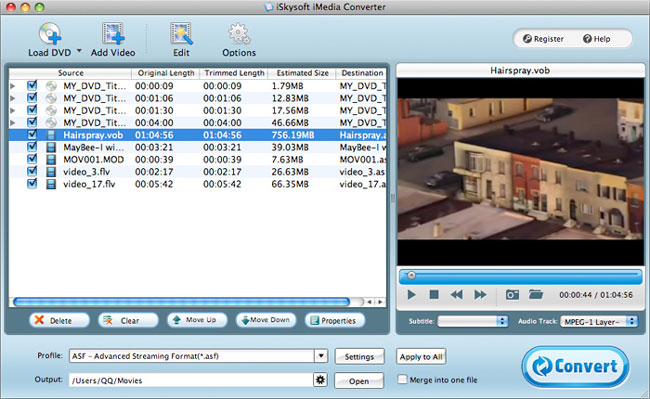Uncheck the 12.83MB MY_DVD title checkbox
Viewport: 650px width, 399px height.
(x=32, y=98)
